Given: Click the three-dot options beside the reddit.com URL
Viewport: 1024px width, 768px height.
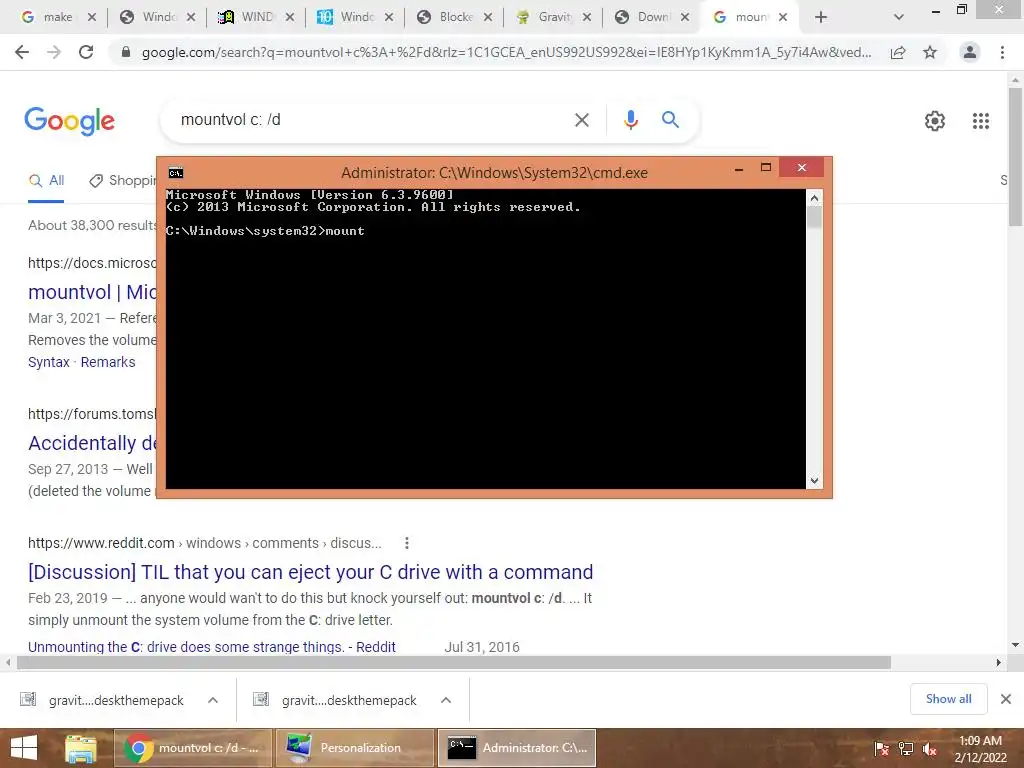Looking at the screenshot, I should tap(406, 543).
